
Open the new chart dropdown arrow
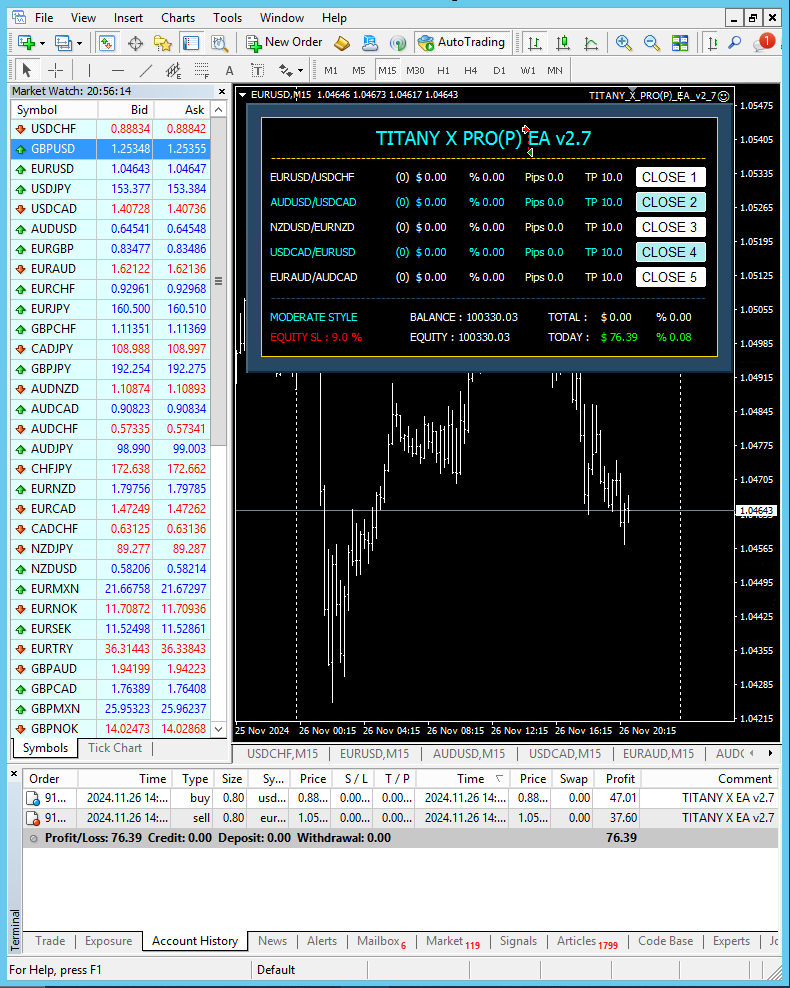41,43
